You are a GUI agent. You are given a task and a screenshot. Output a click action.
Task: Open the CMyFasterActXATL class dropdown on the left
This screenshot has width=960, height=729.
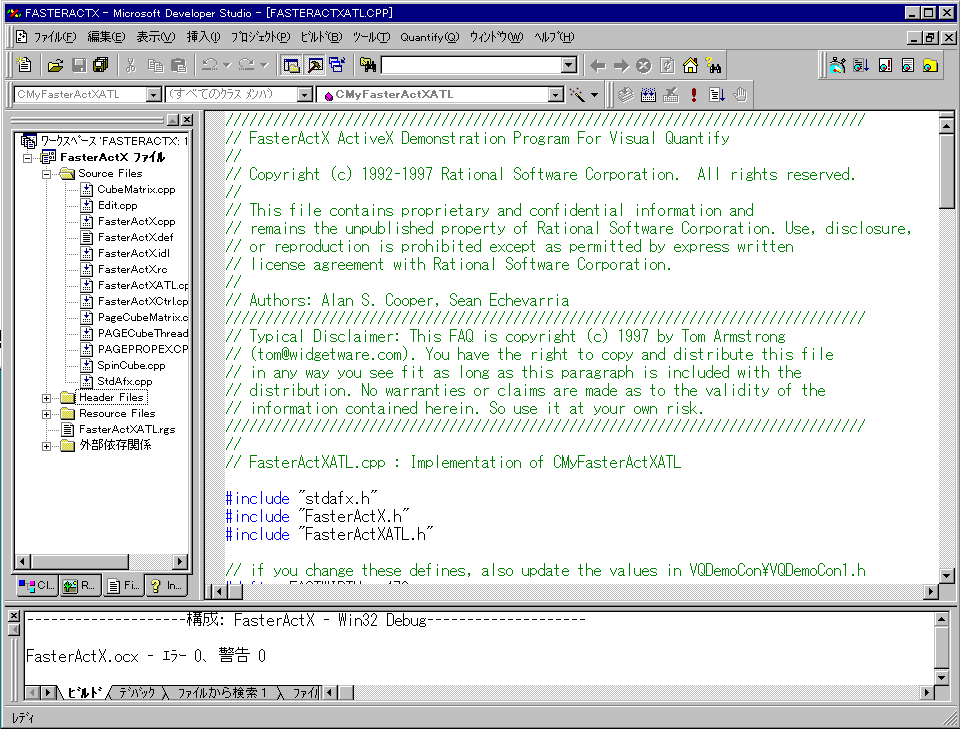(154, 95)
